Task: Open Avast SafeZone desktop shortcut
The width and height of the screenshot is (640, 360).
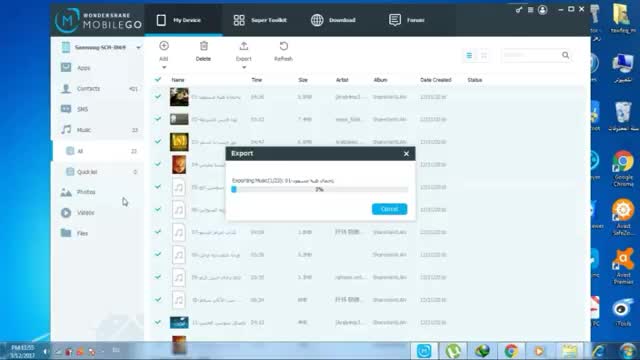Action: pyautogui.click(x=623, y=217)
